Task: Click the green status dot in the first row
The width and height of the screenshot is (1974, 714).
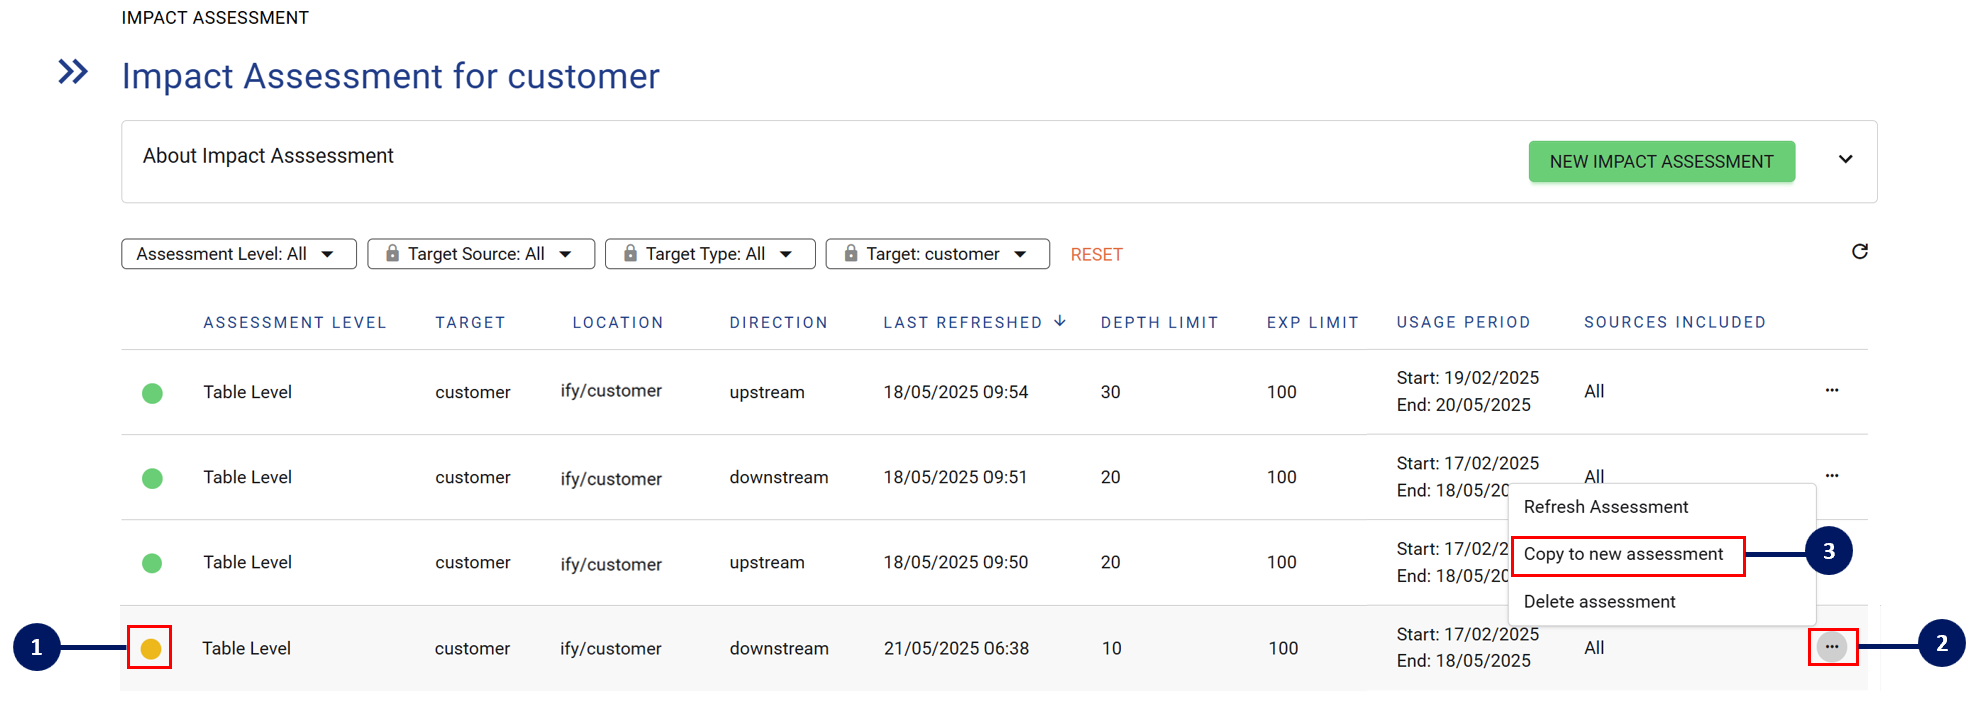Action: click(152, 393)
